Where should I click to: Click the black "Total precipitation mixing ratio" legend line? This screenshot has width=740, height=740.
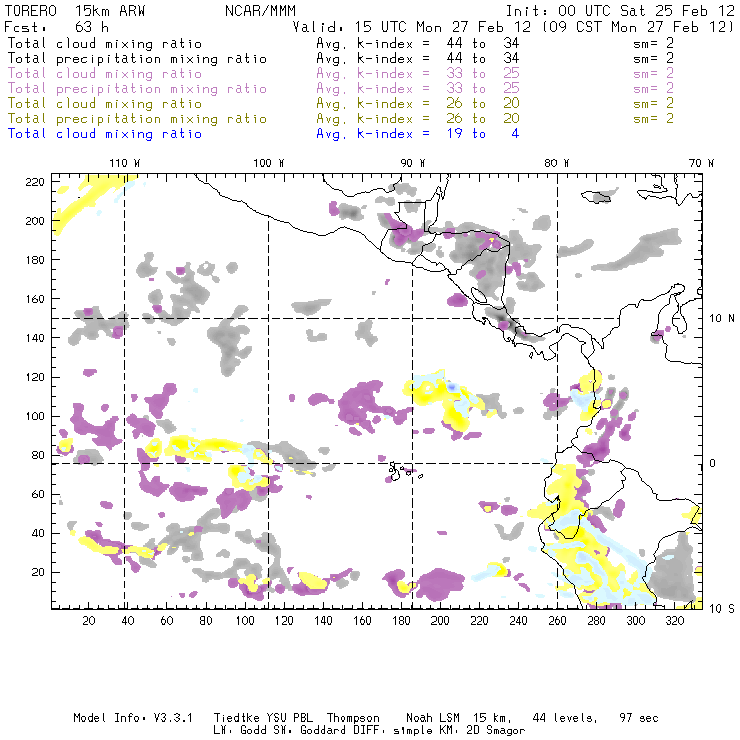(137, 59)
